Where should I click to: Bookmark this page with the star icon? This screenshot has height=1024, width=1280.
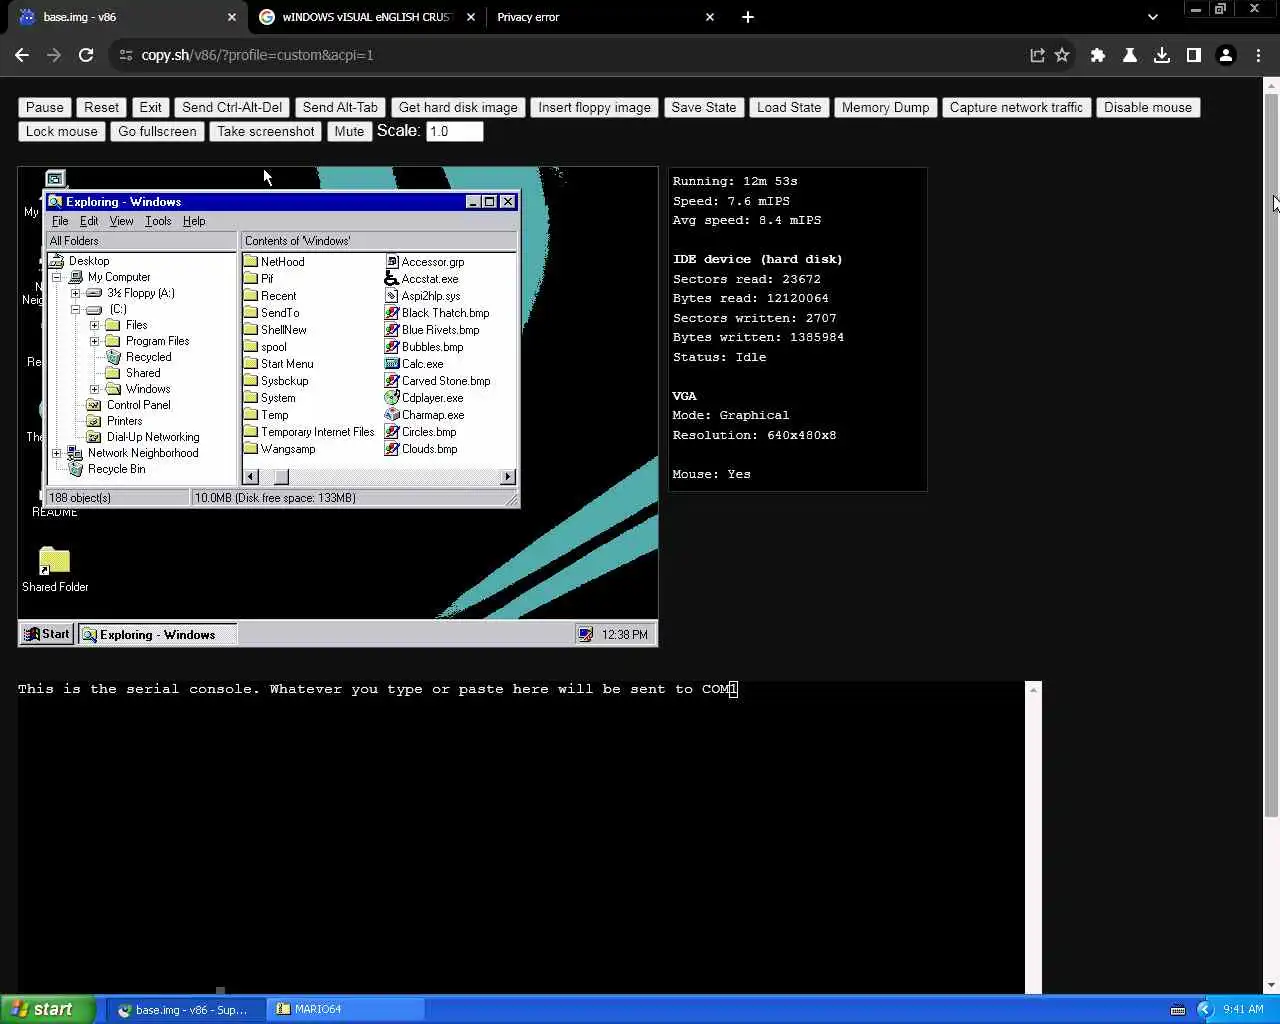[1062, 55]
